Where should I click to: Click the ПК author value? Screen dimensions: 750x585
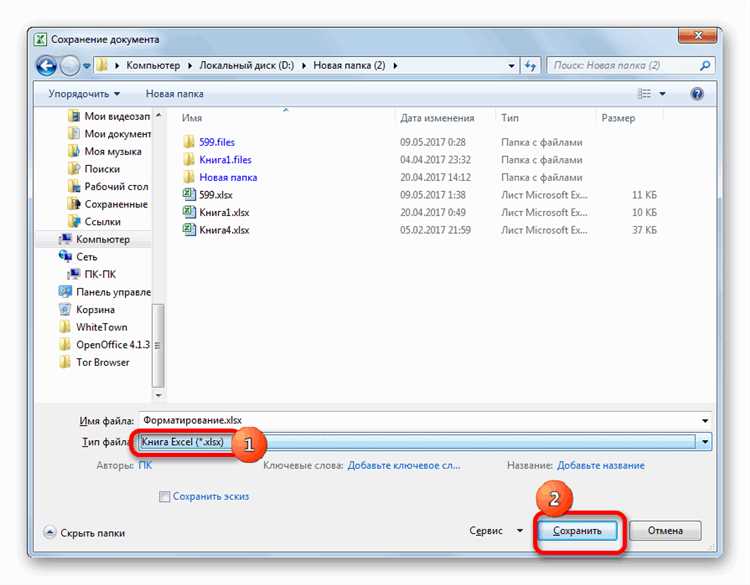pyautogui.click(x=145, y=465)
